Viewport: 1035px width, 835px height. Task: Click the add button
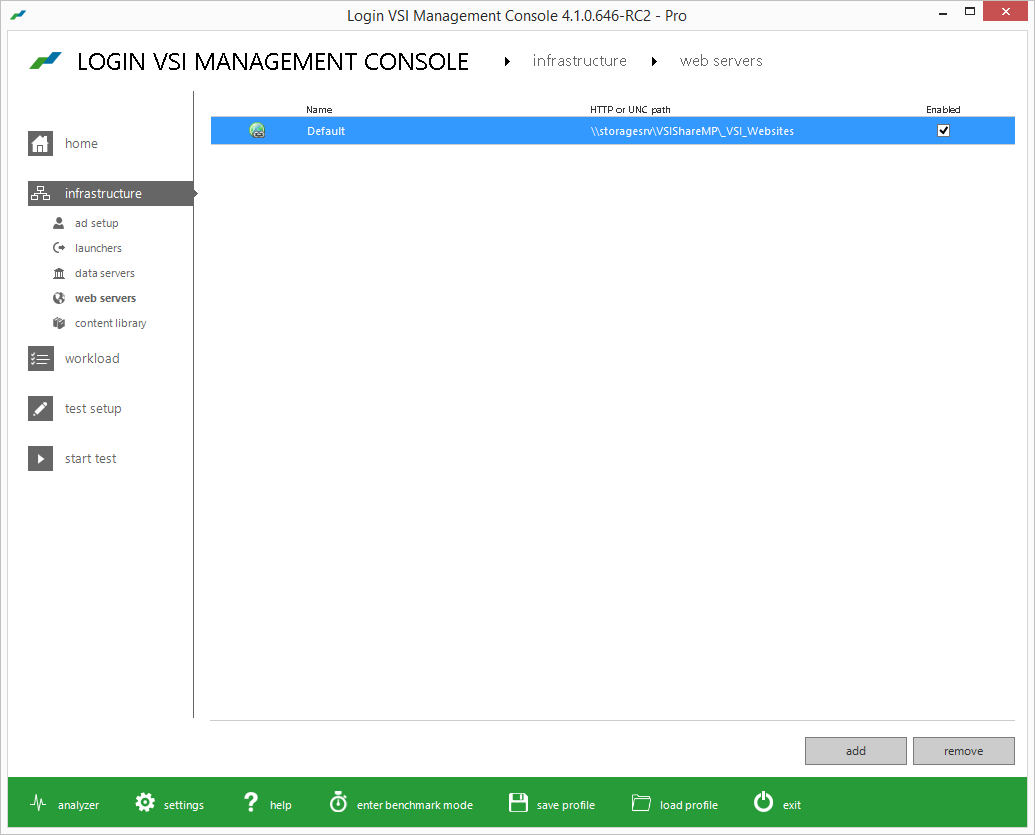tap(855, 751)
